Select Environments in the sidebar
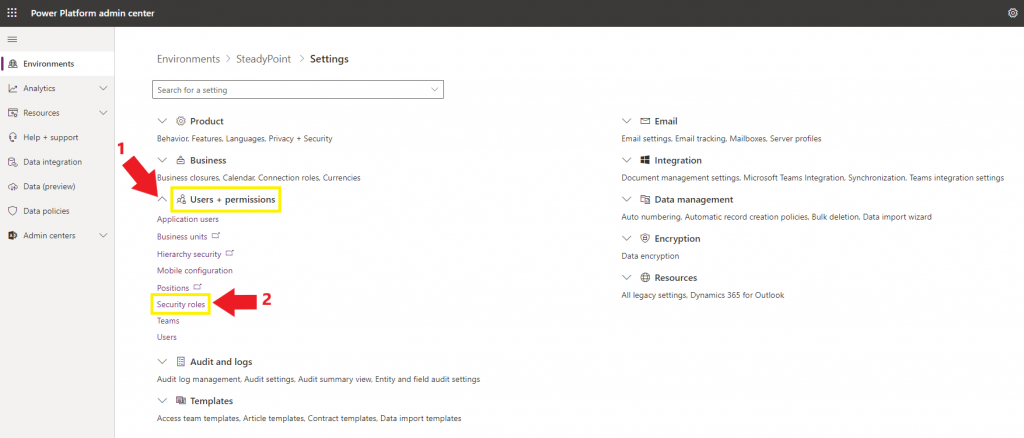 (57, 64)
